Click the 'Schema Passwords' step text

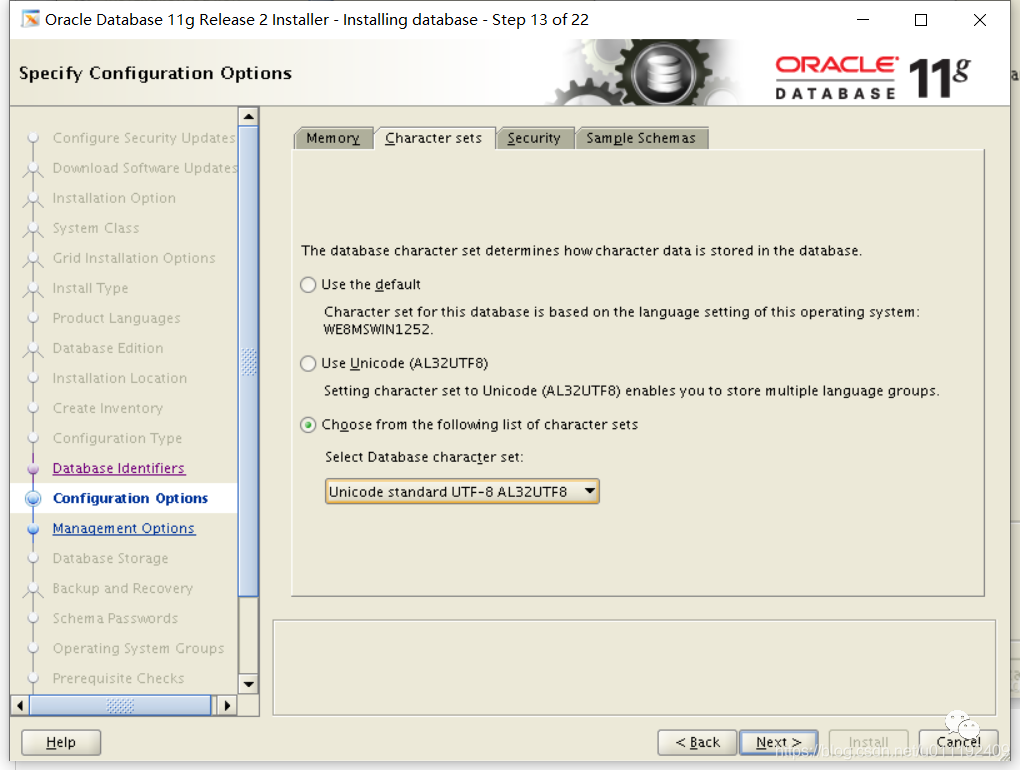pos(115,618)
